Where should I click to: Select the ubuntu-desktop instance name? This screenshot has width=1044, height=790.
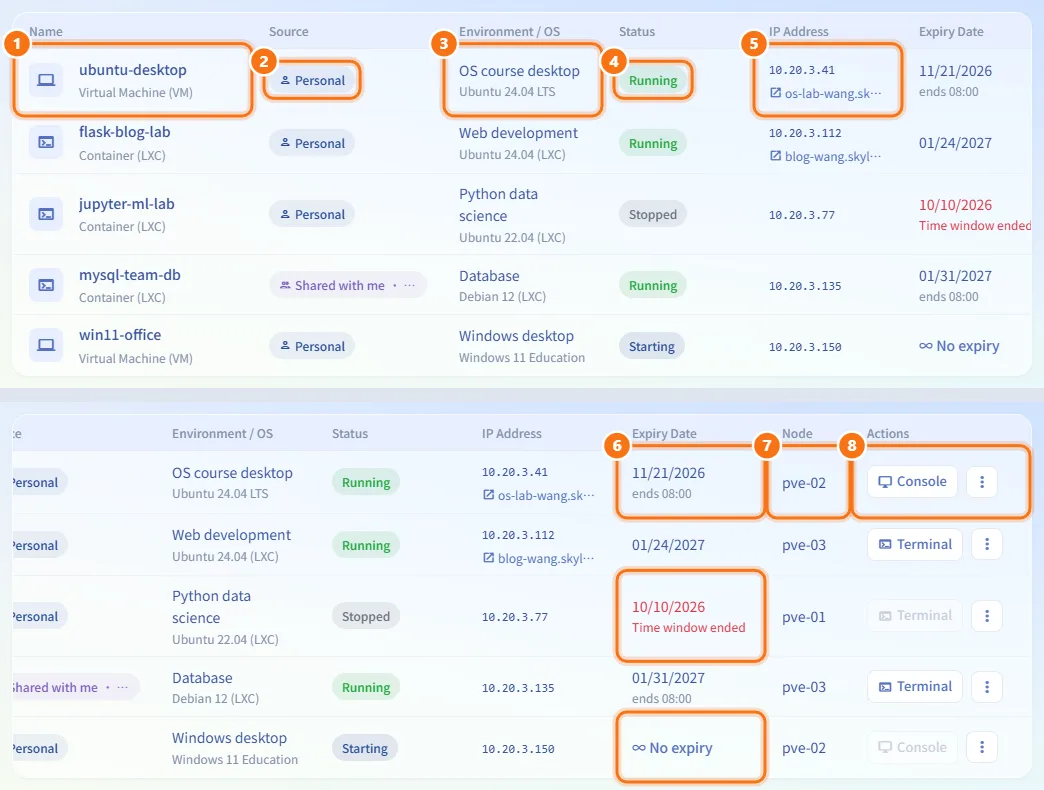tap(132, 70)
